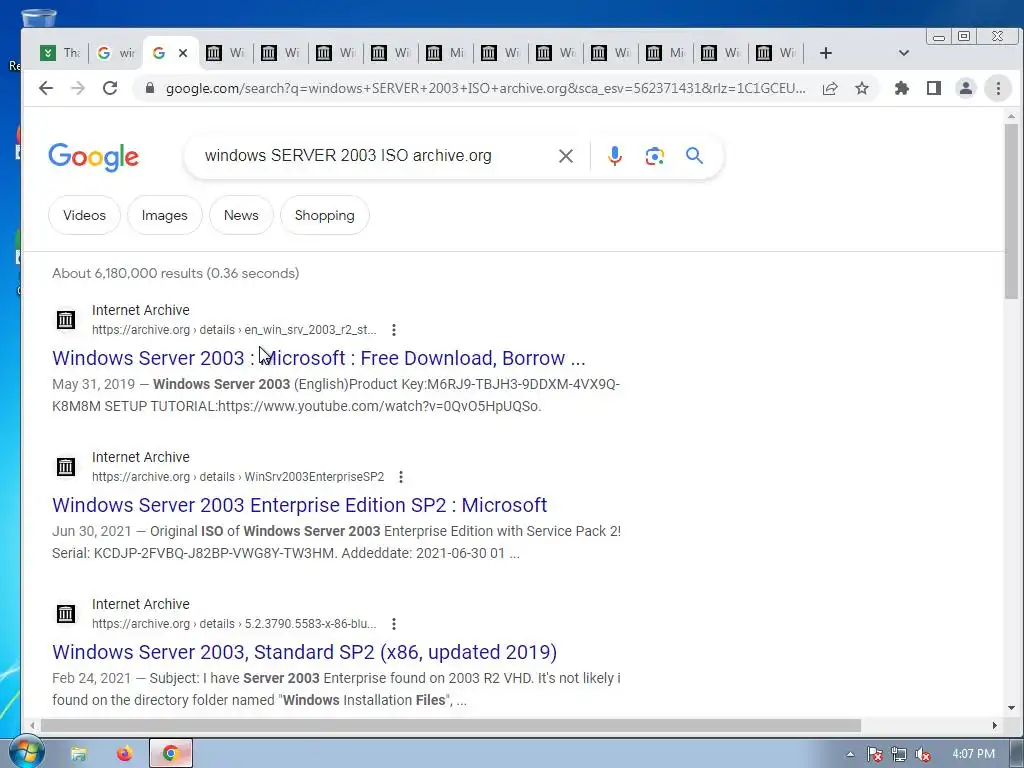Go back to the previous page
This screenshot has width=1024, height=768.
tap(46, 88)
